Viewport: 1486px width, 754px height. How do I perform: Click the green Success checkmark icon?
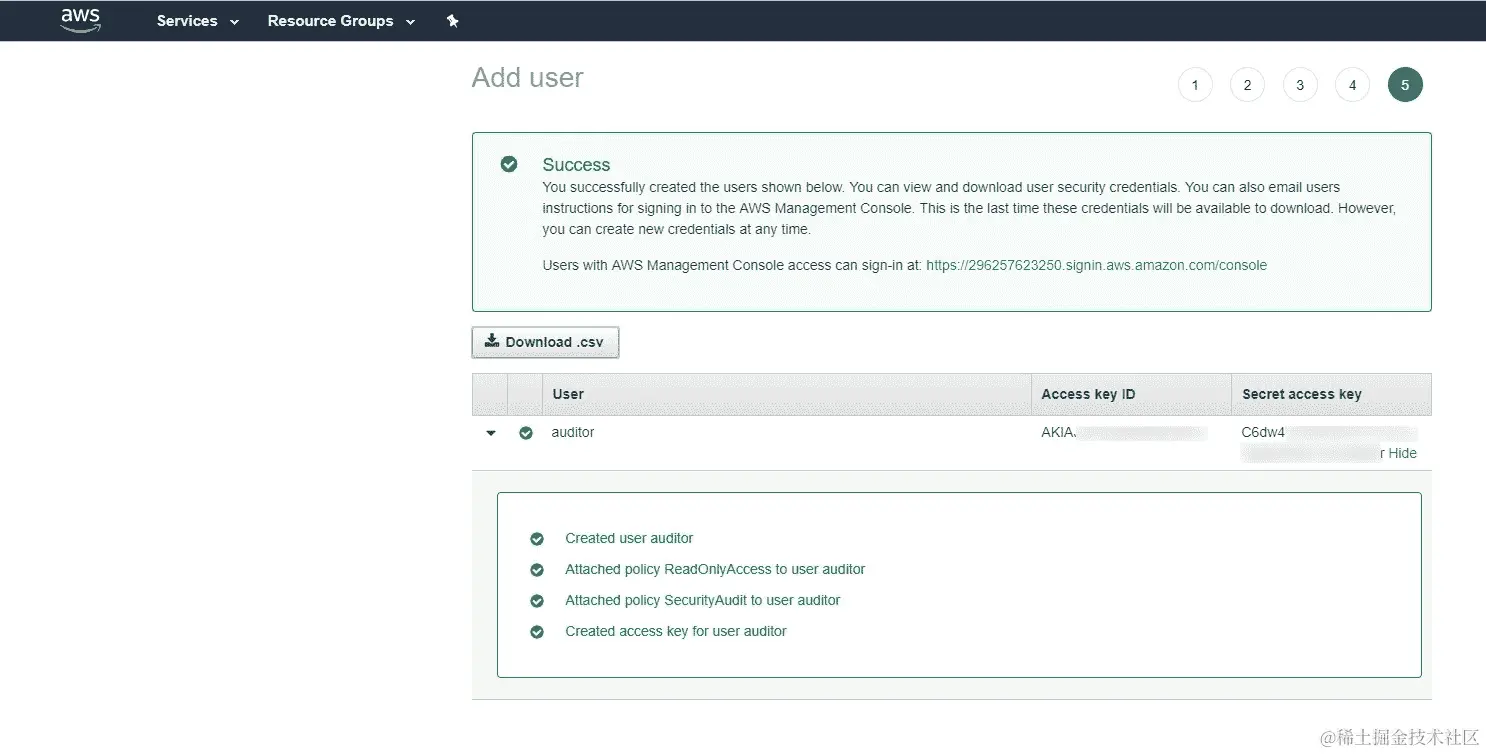point(509,164)
